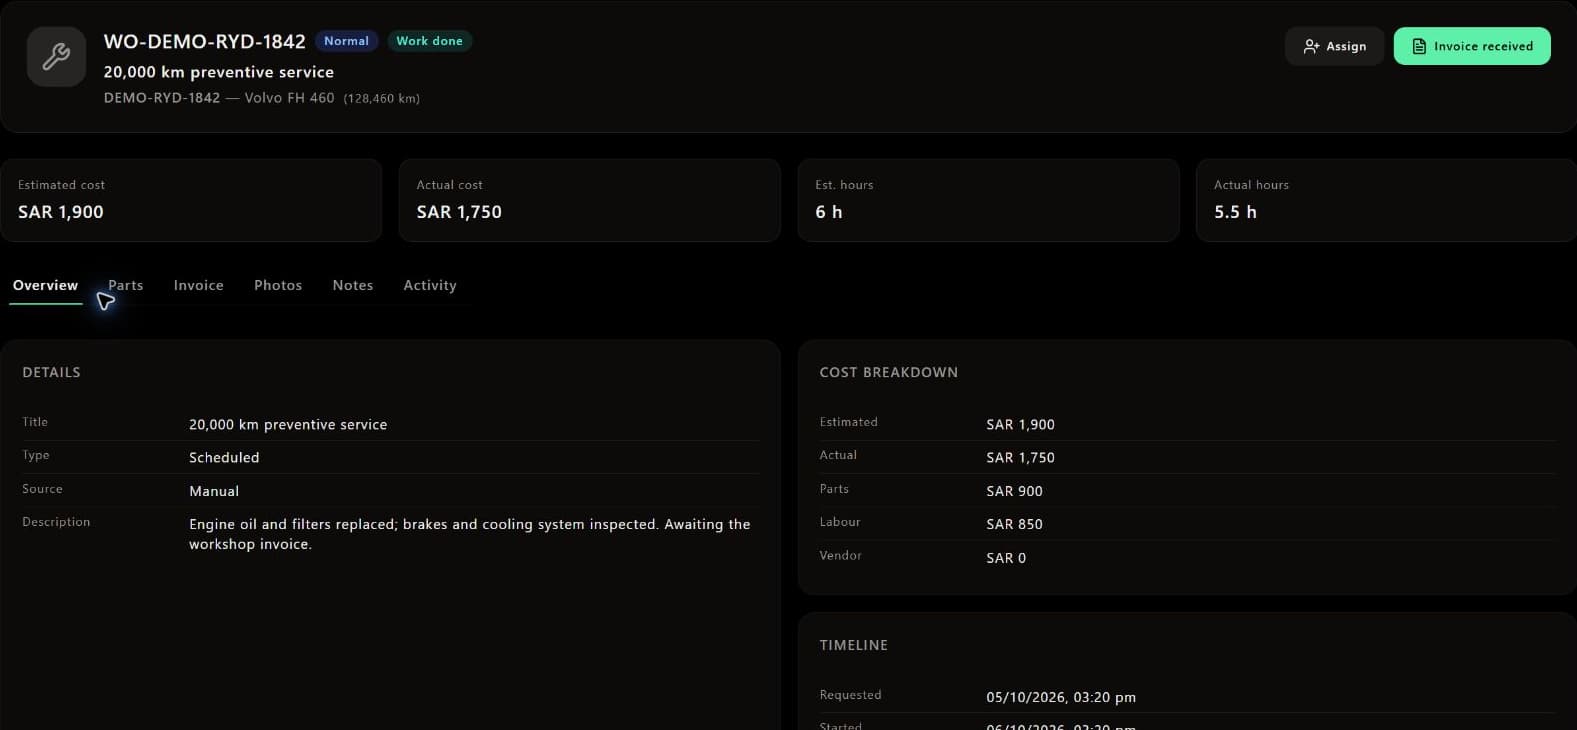
Task: Click the Vendor cost SAR 0
Action: pyautogui.click(x=1006, y=558)
